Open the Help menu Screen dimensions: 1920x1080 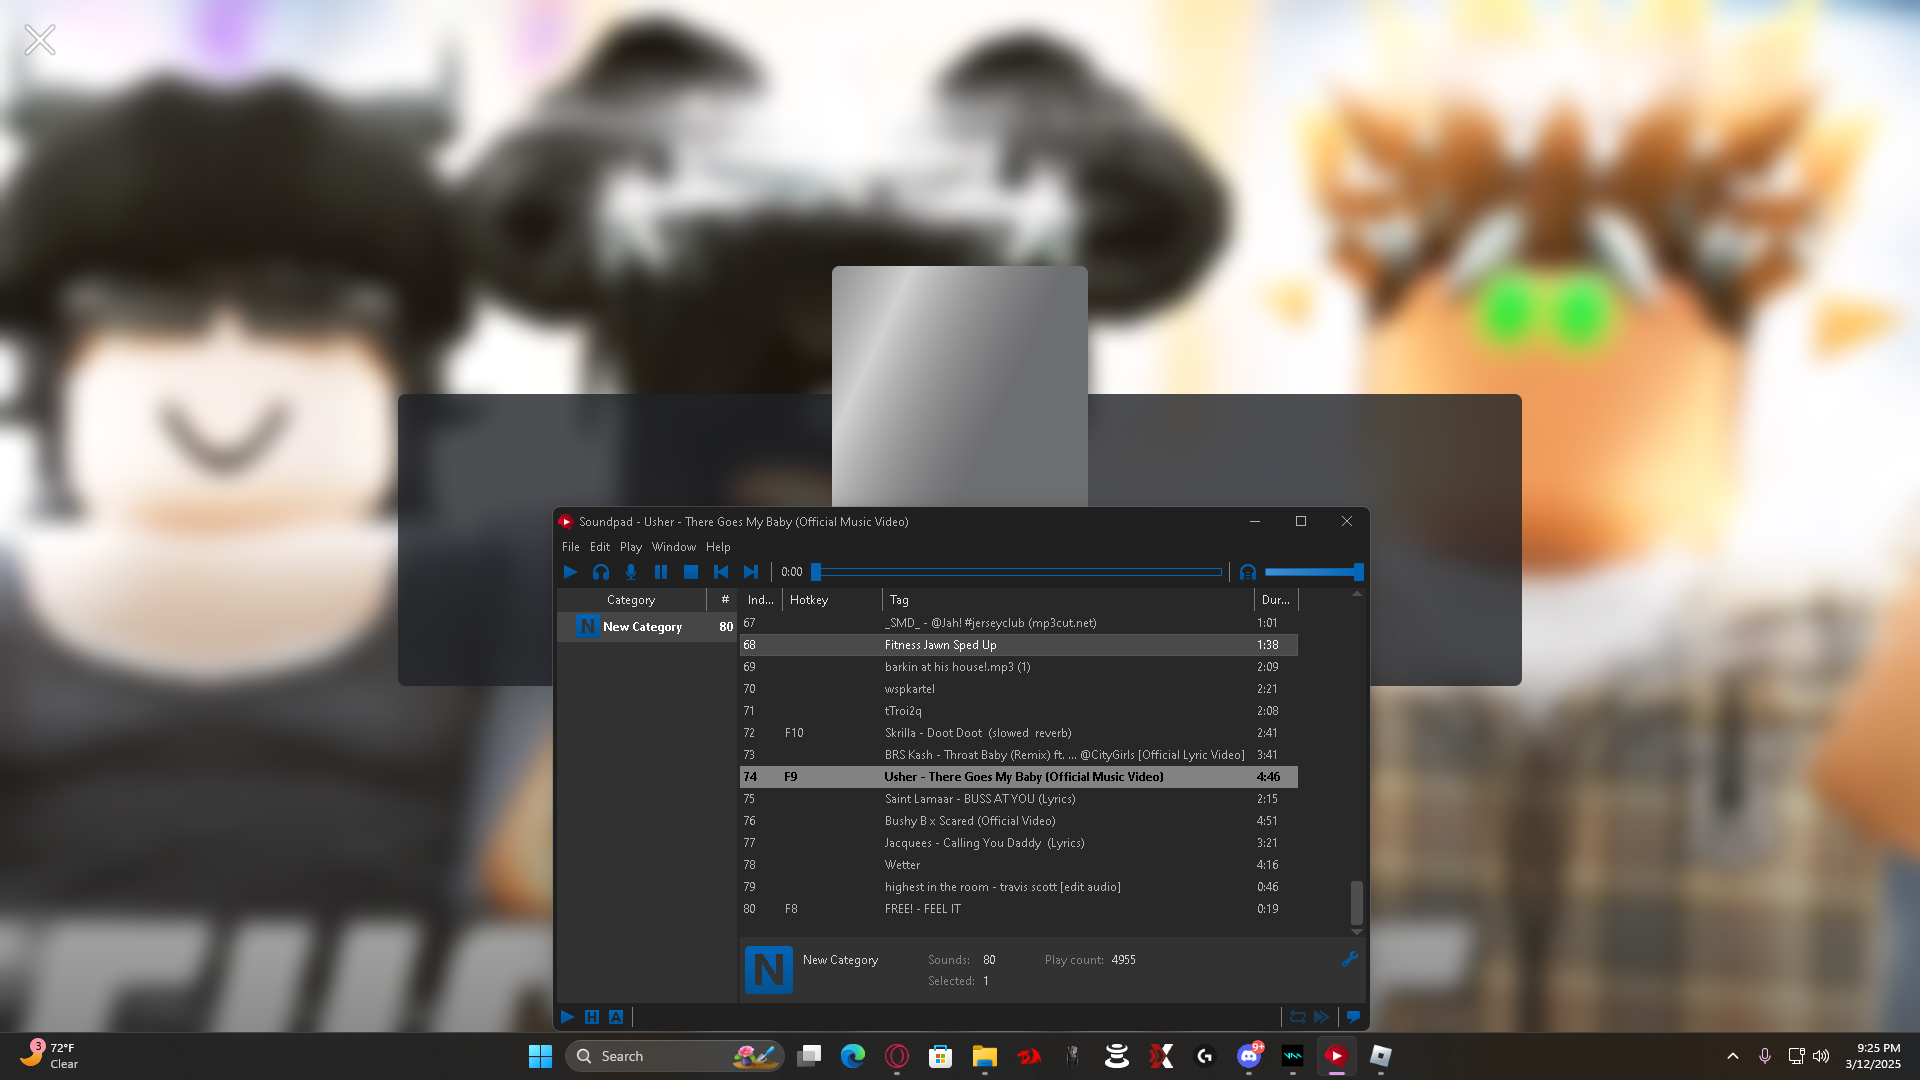point(718,547)
